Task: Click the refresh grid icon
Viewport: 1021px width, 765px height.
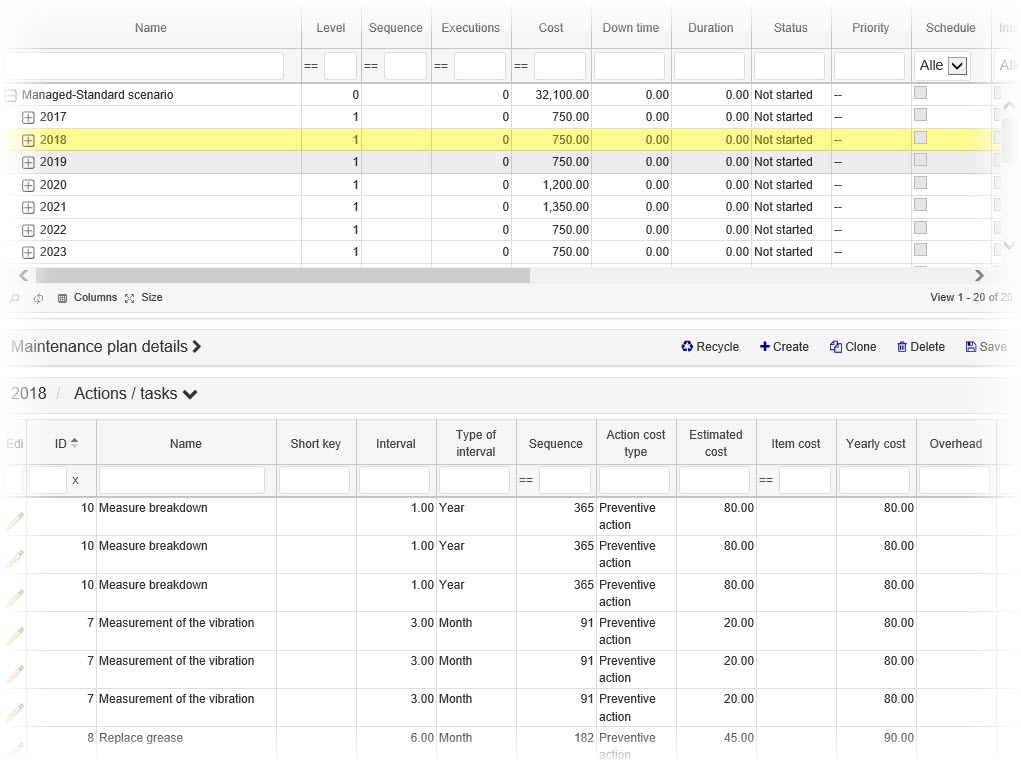Action: coord(38,298)
